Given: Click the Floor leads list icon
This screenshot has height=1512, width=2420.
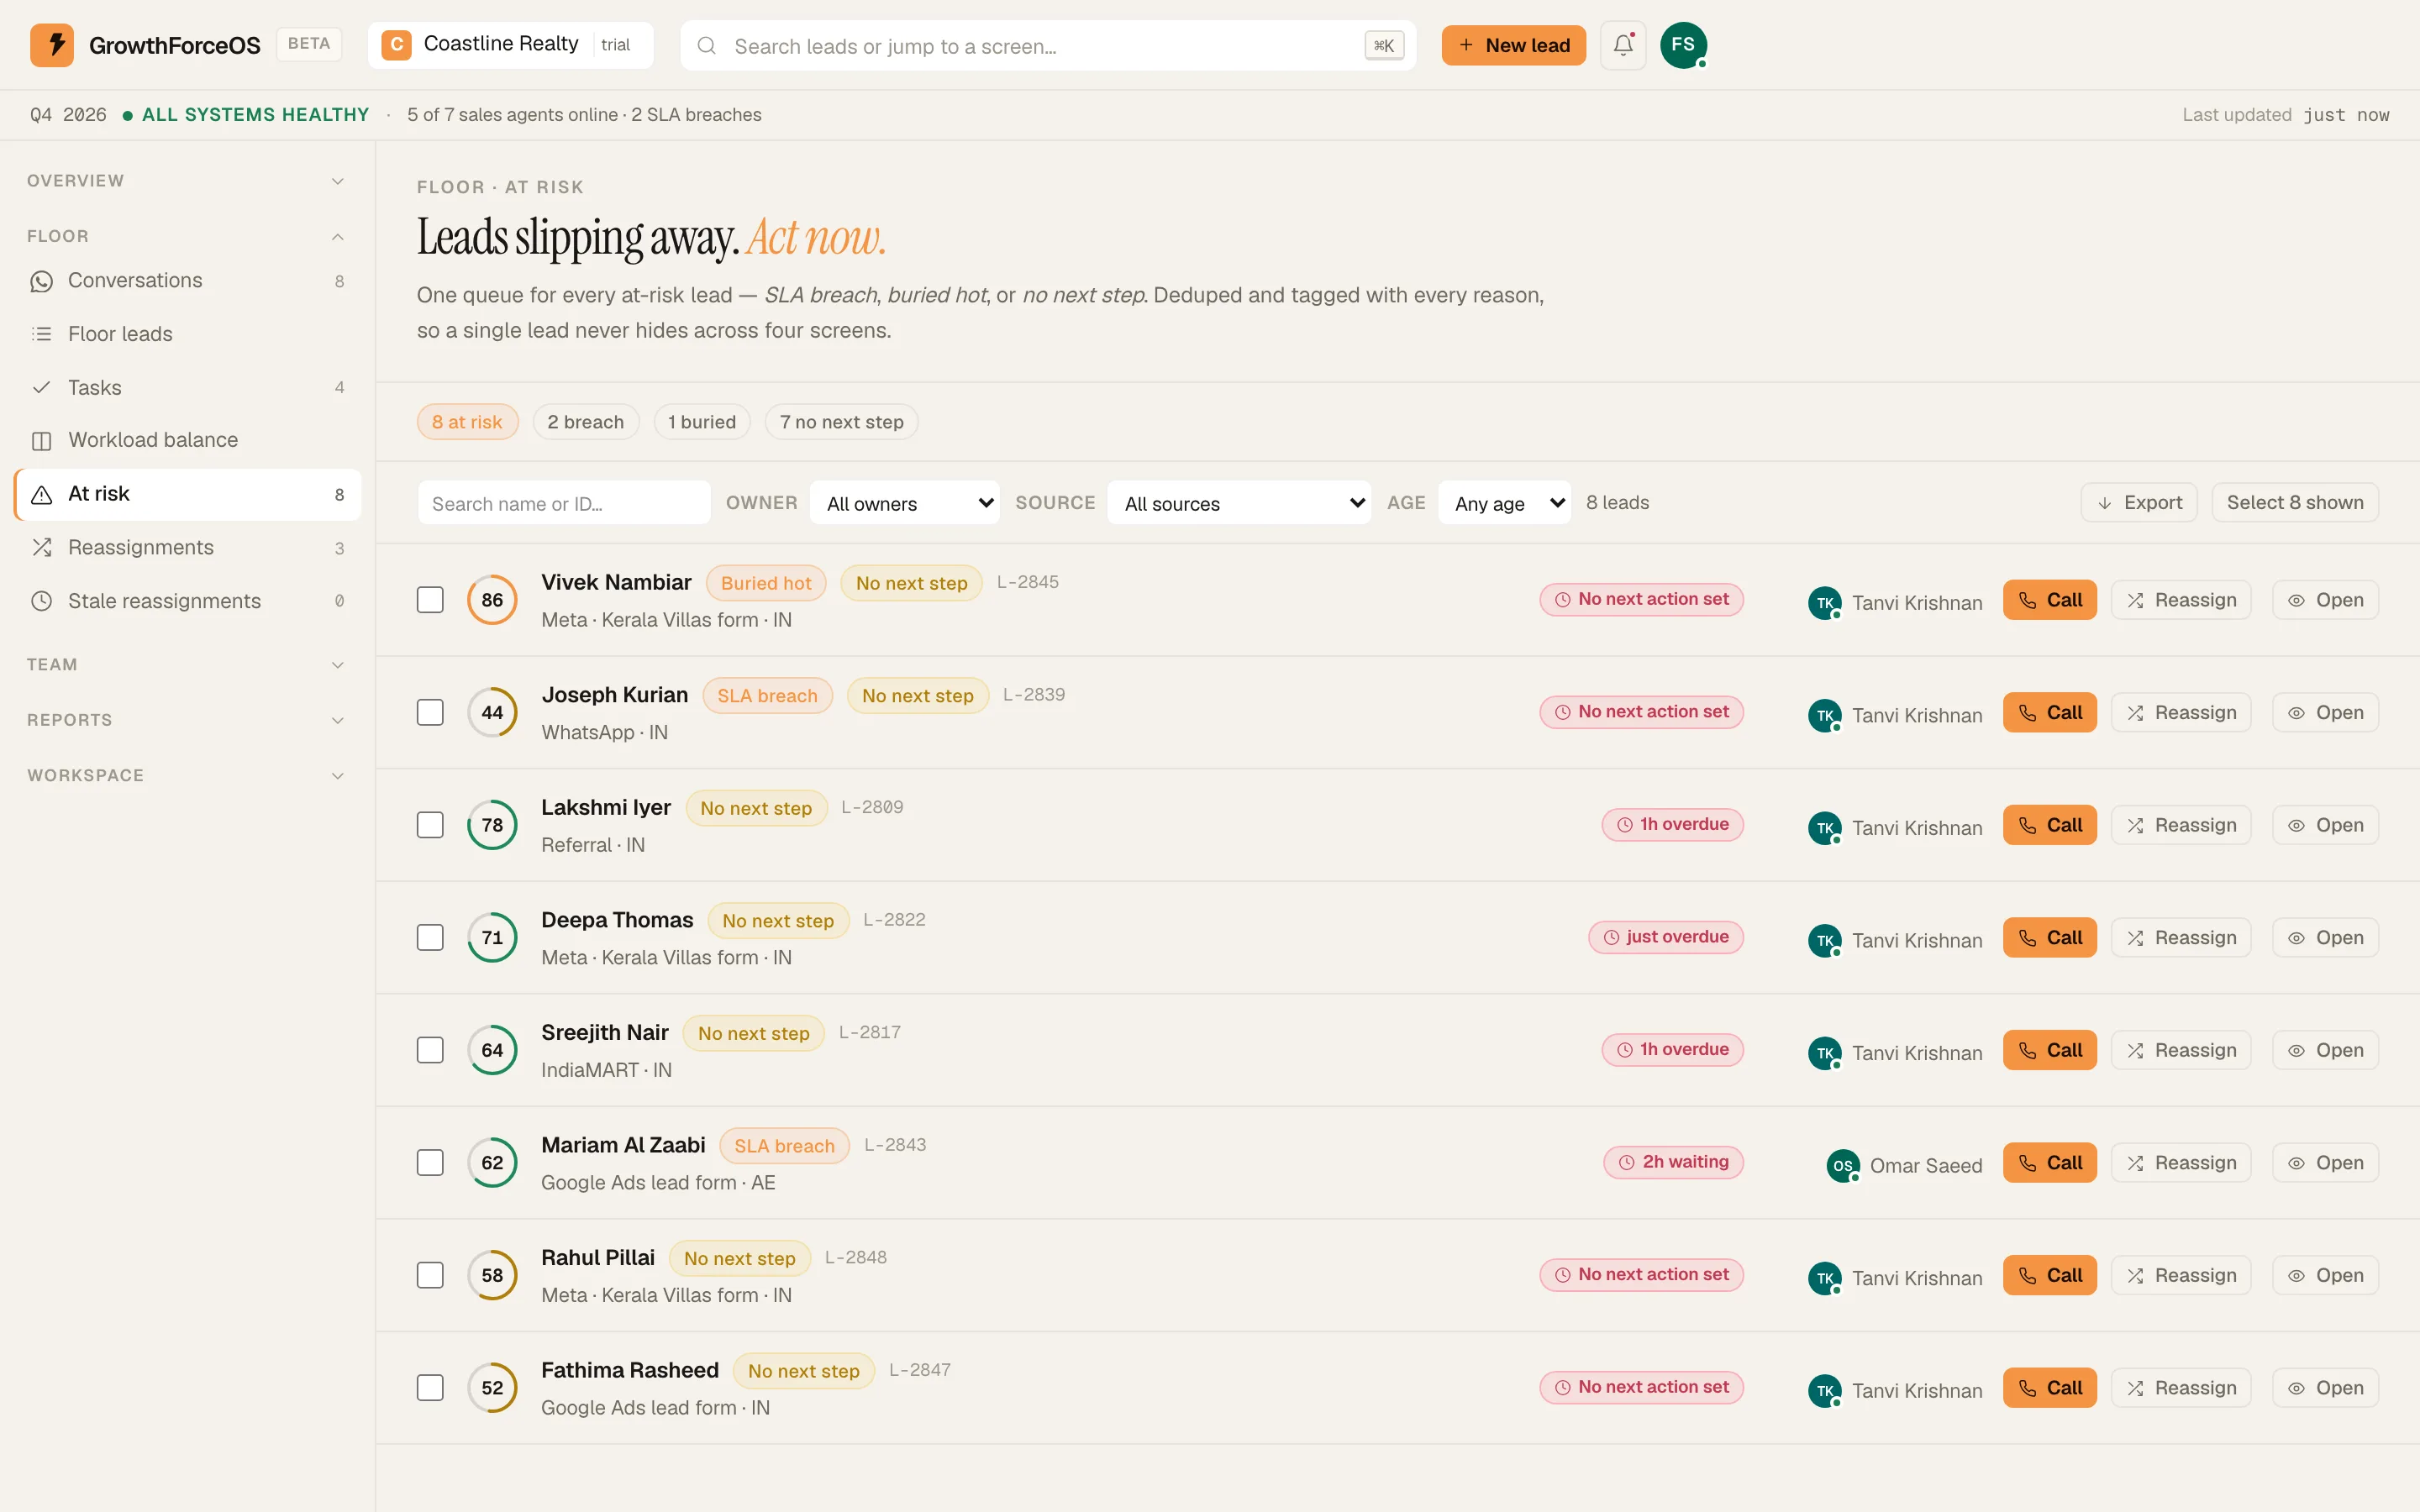Looking at the screenshot, I should coord(41,334).
